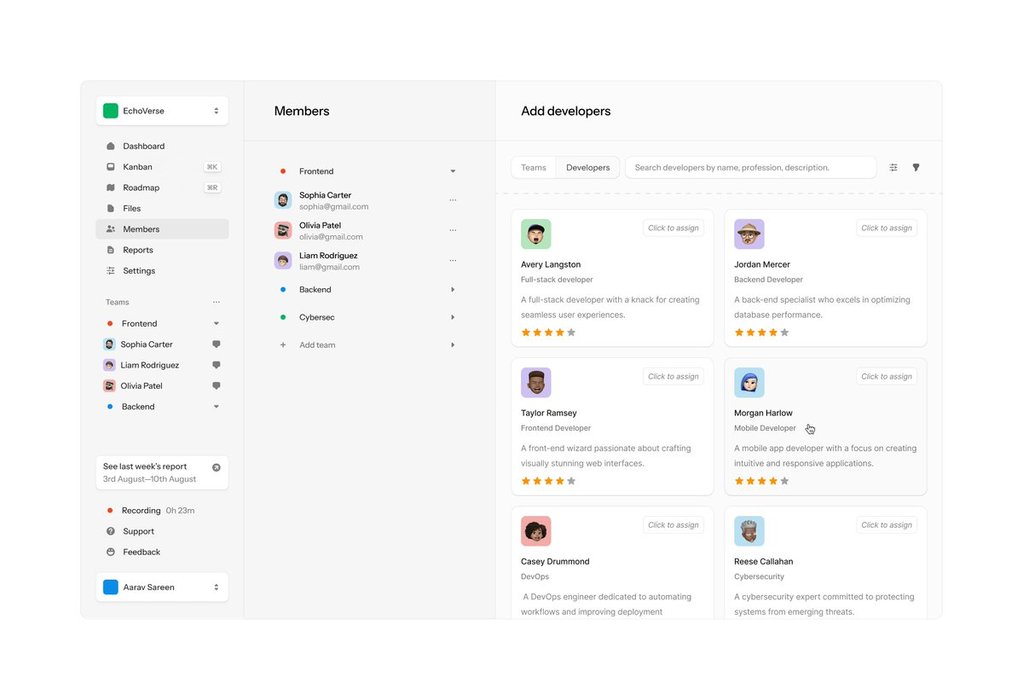Collapse the Frontend group in Members panel

click(x=453, y=172)
